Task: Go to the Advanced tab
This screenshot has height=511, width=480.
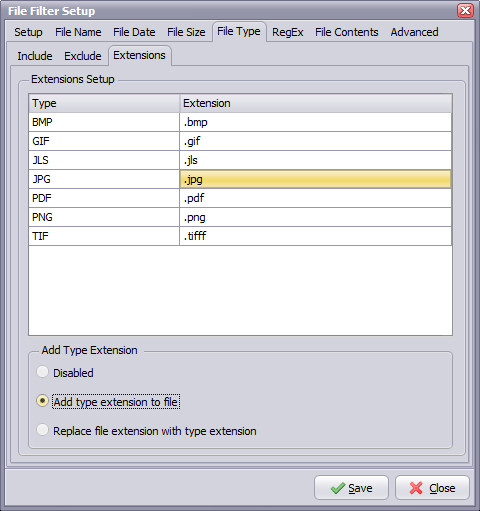Action: click(x=414, y=32)
